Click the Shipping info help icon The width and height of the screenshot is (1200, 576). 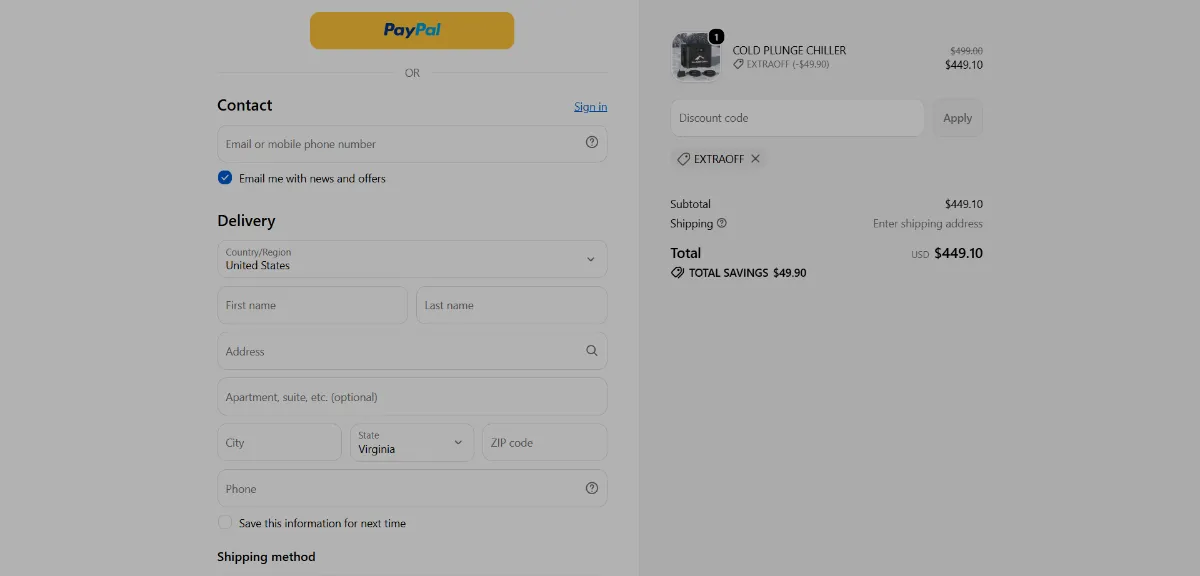point(722,223)
